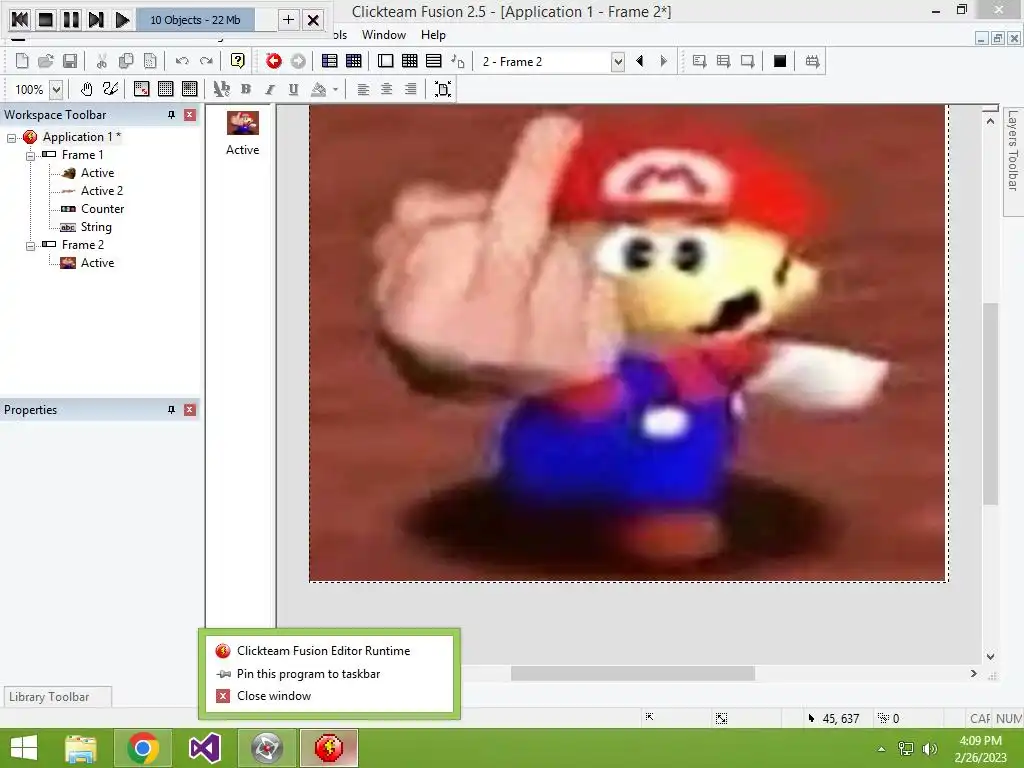Open the 100% zoom dropdown
The image size is (1024, 768).
point(56,89)
